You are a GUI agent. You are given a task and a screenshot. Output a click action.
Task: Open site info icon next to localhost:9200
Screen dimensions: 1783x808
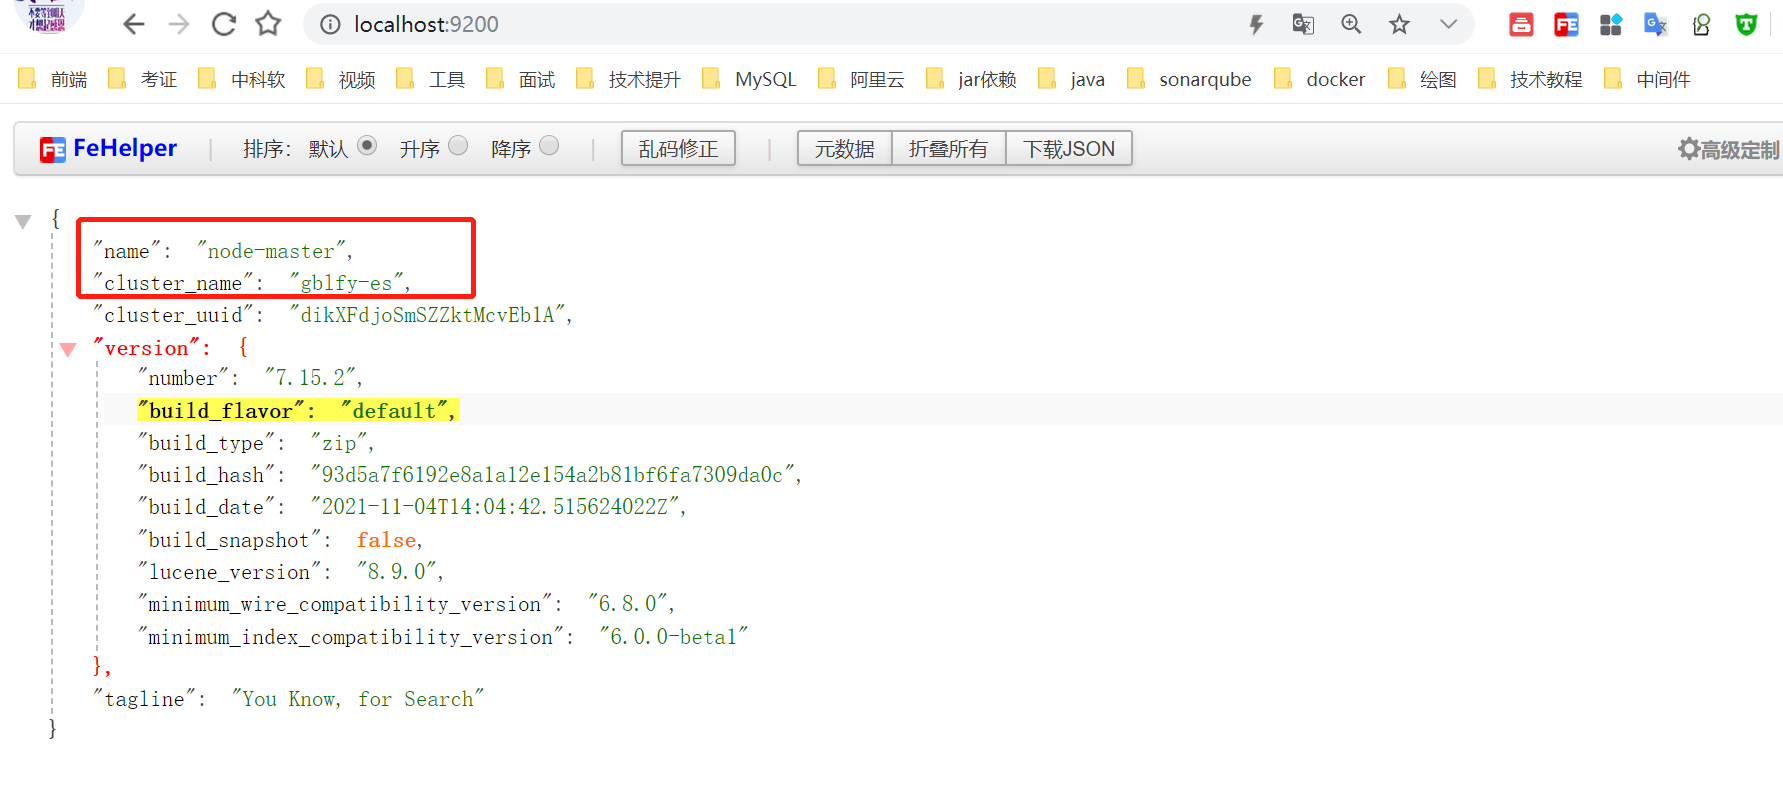point(330,24)
